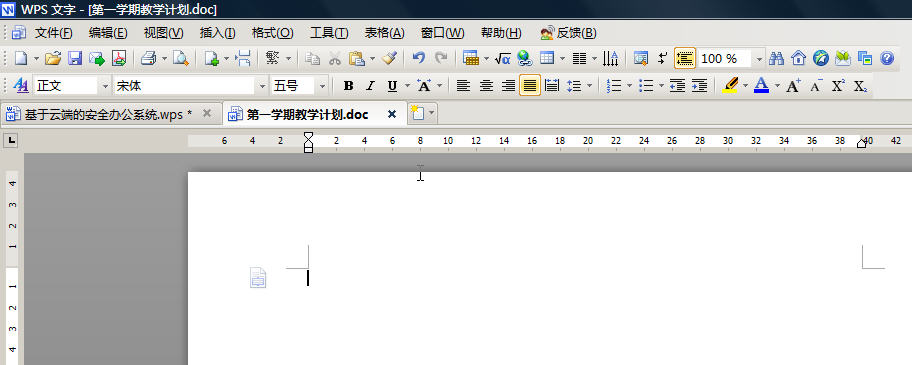Toggle underline formatting
This screenshot has width=912, height=365.
pos(392,86)
